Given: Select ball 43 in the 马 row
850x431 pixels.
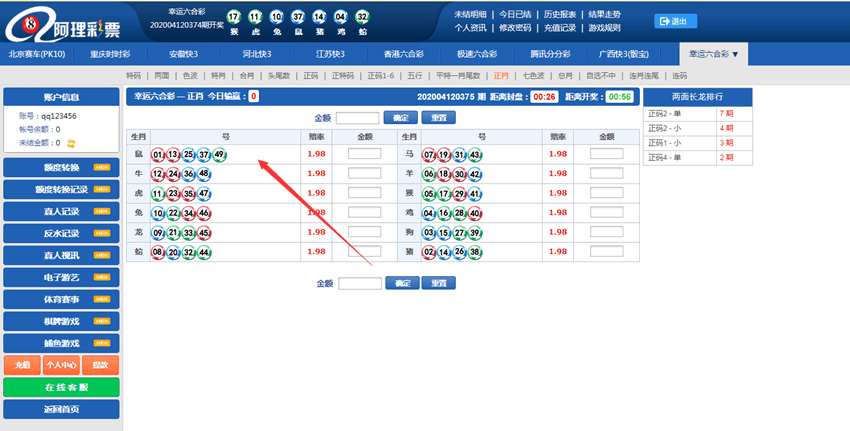Looking at the screenshot, I should point(476,155).
